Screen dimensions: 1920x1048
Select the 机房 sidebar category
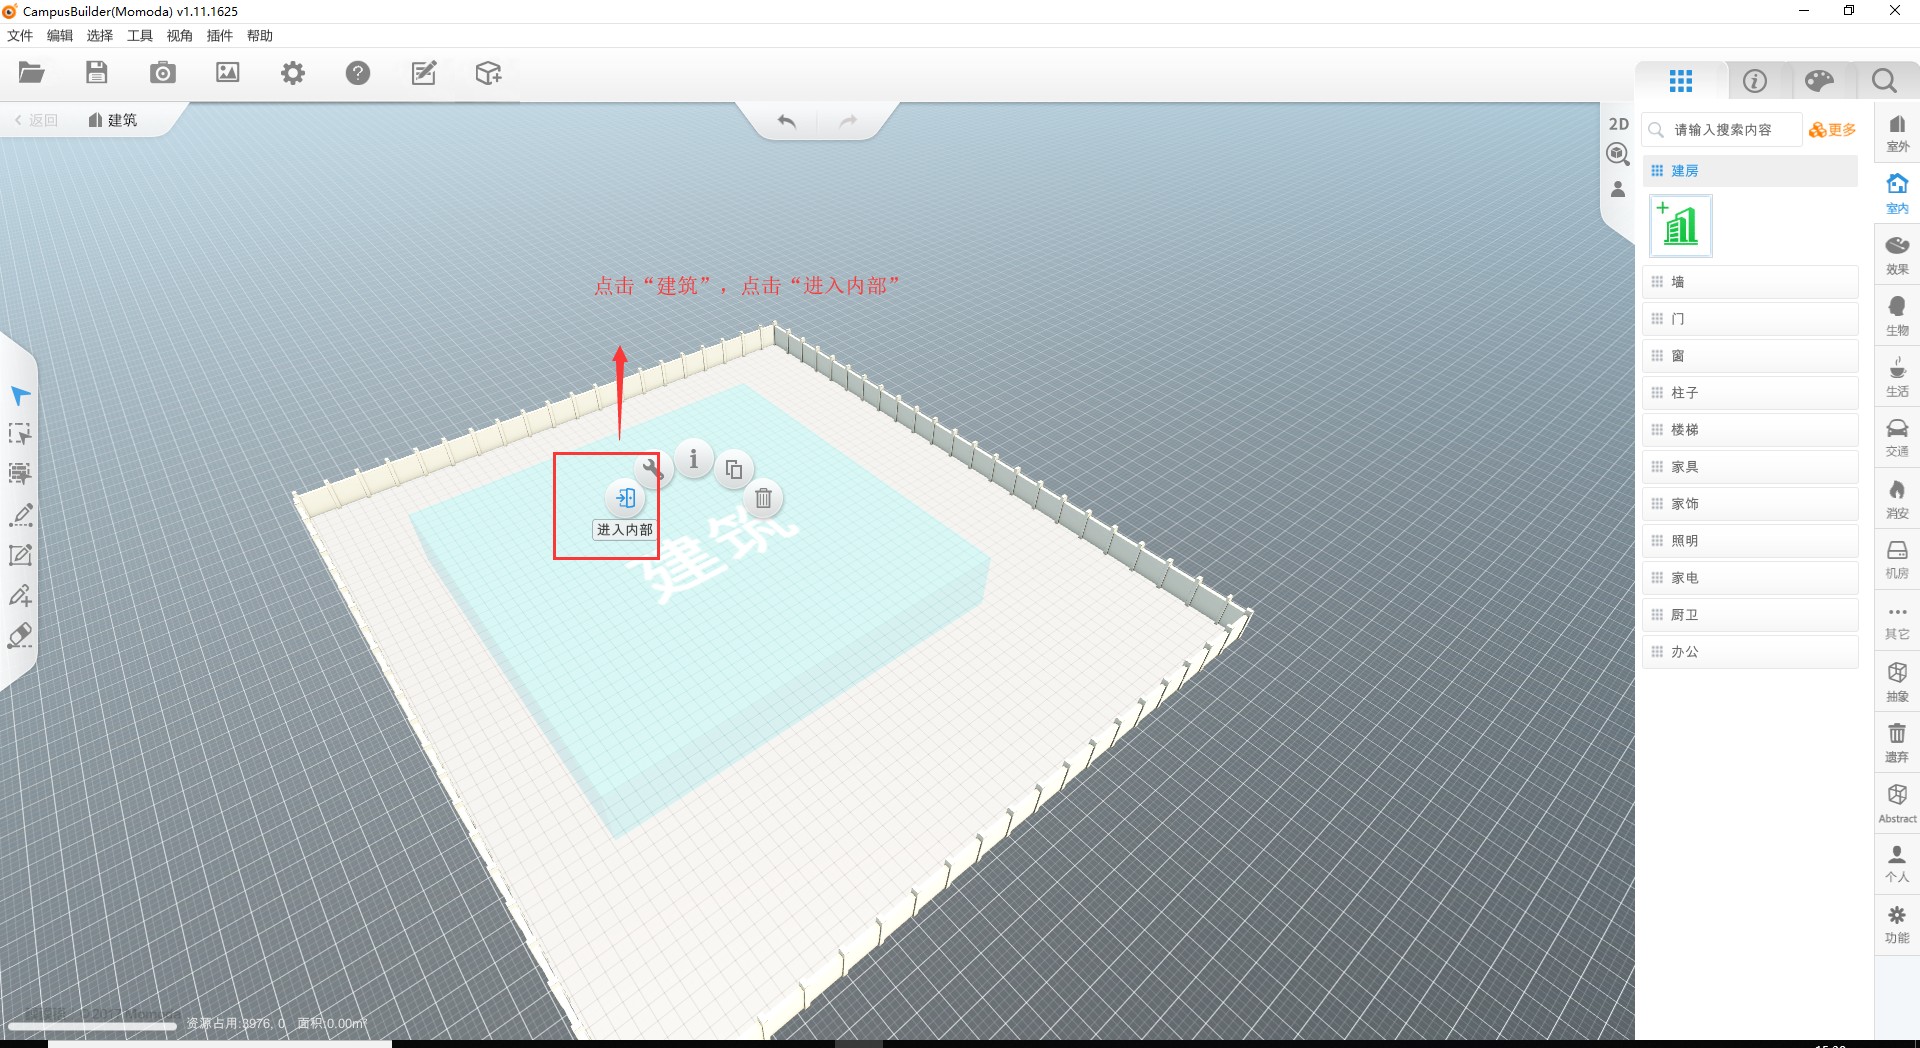coord(1897,560)
